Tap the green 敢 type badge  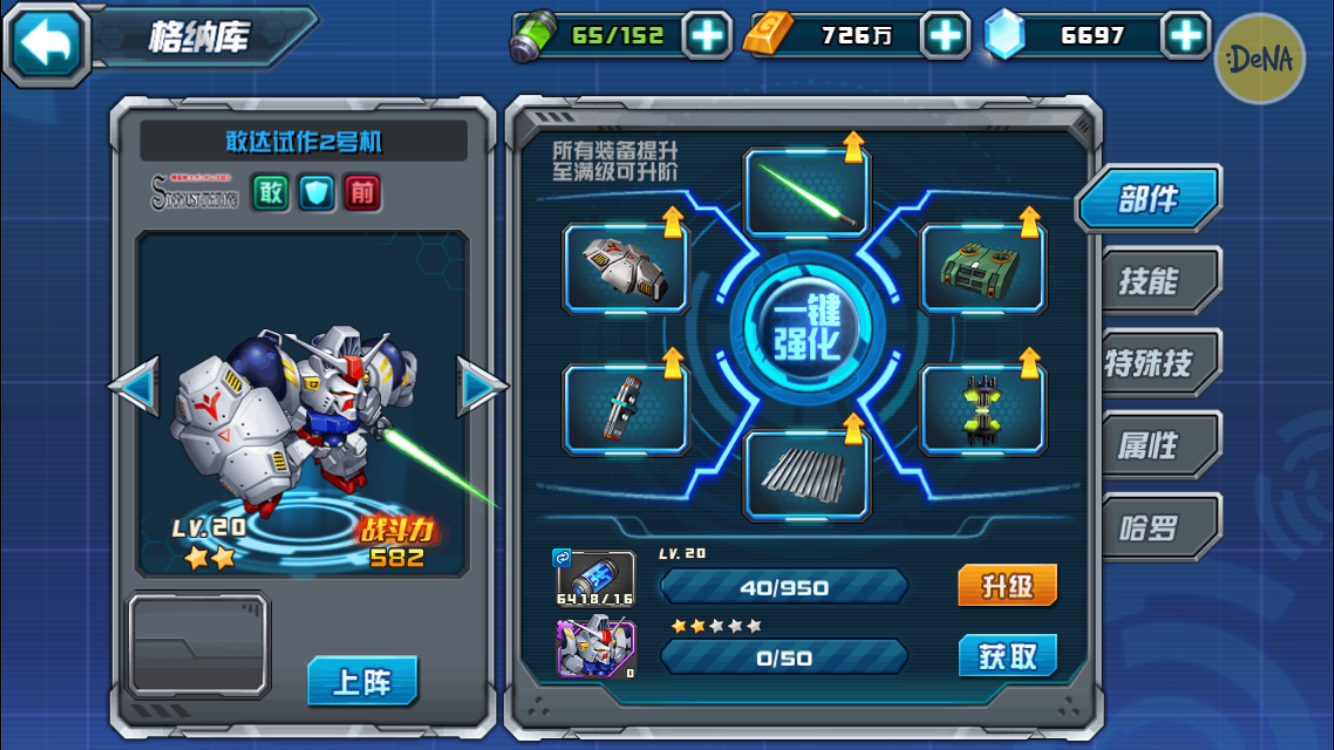click(270, 192)
